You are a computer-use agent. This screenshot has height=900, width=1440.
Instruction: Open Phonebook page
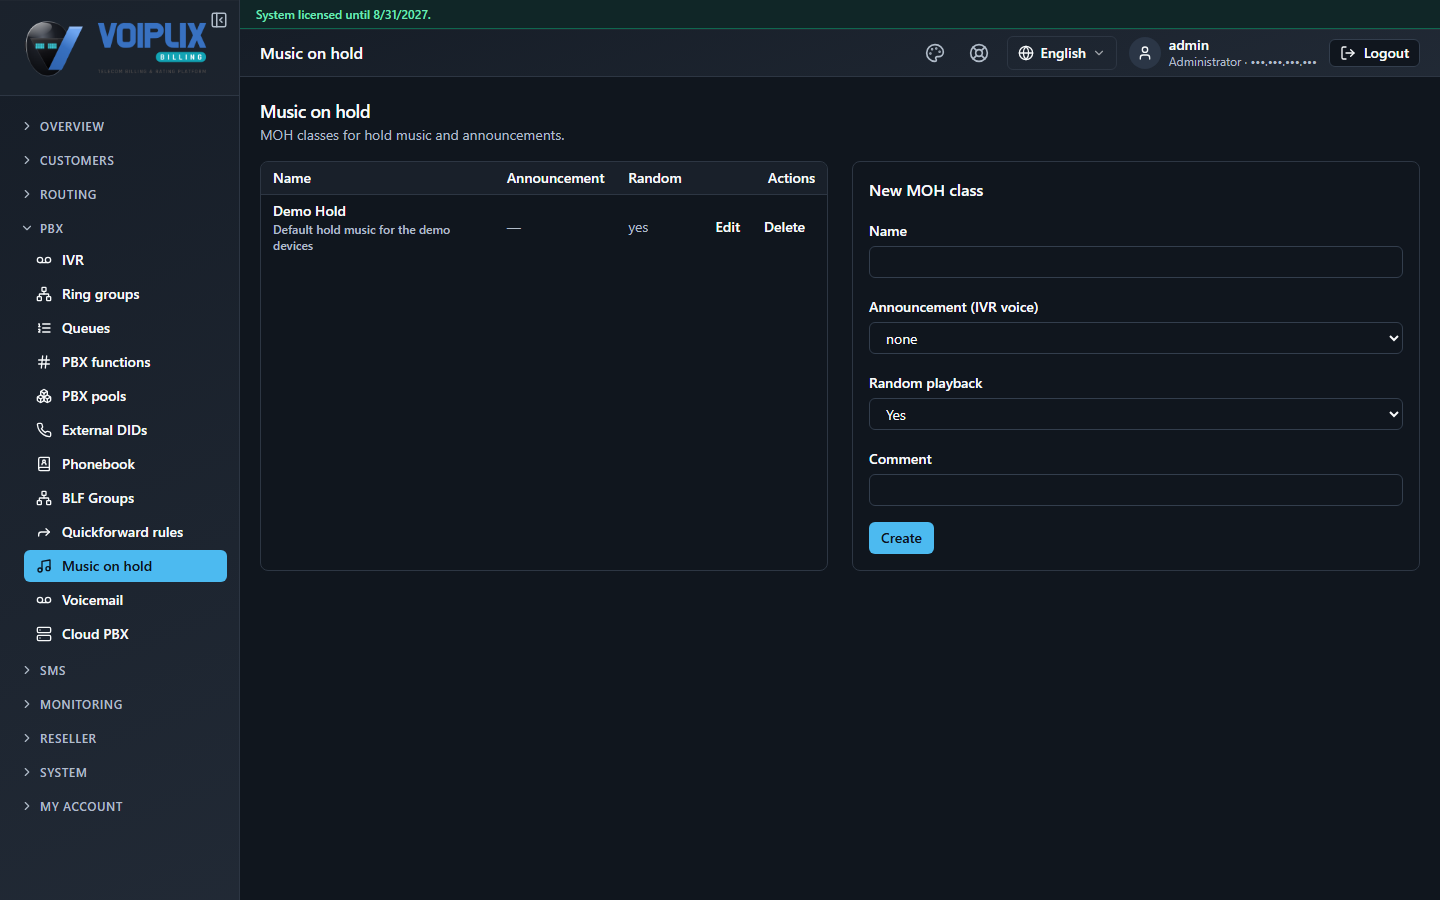click(x=125, y=464)
